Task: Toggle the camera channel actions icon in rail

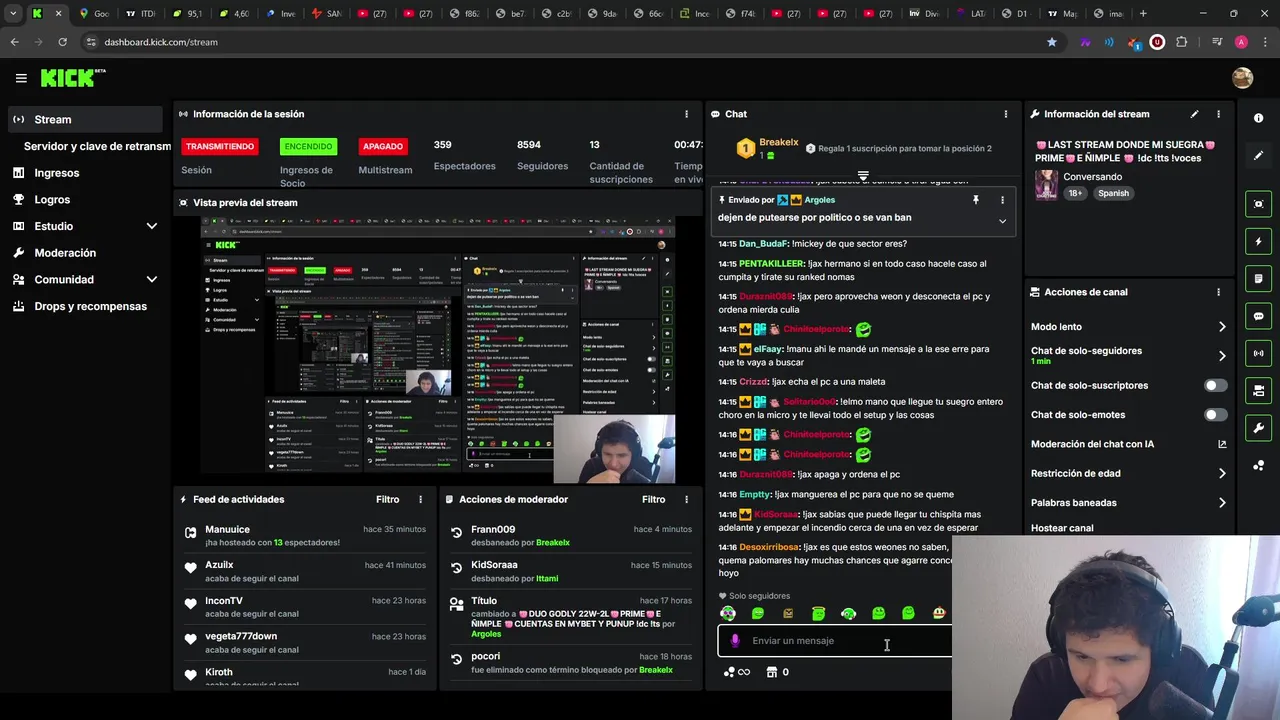Action: (1258, 390)
